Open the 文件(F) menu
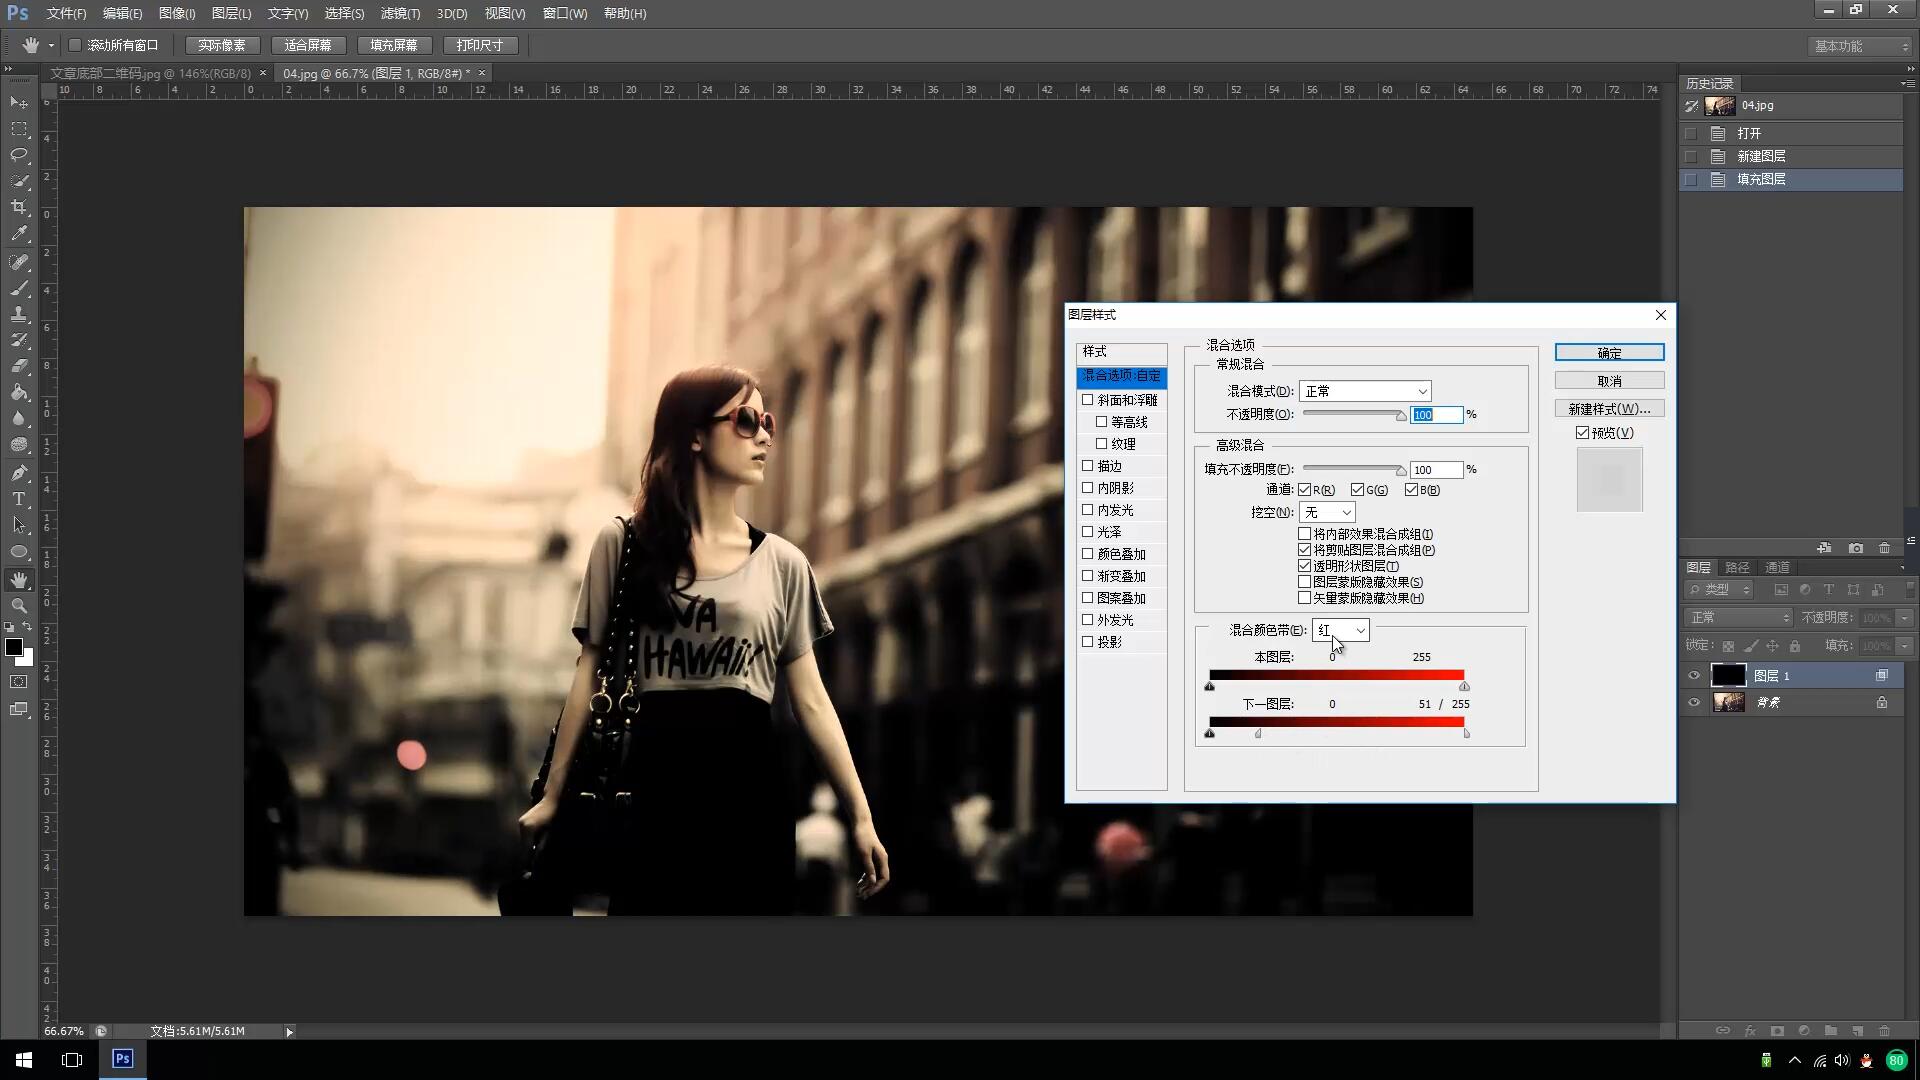Viewport: 1920px width, 1080px height. [66, 13]
